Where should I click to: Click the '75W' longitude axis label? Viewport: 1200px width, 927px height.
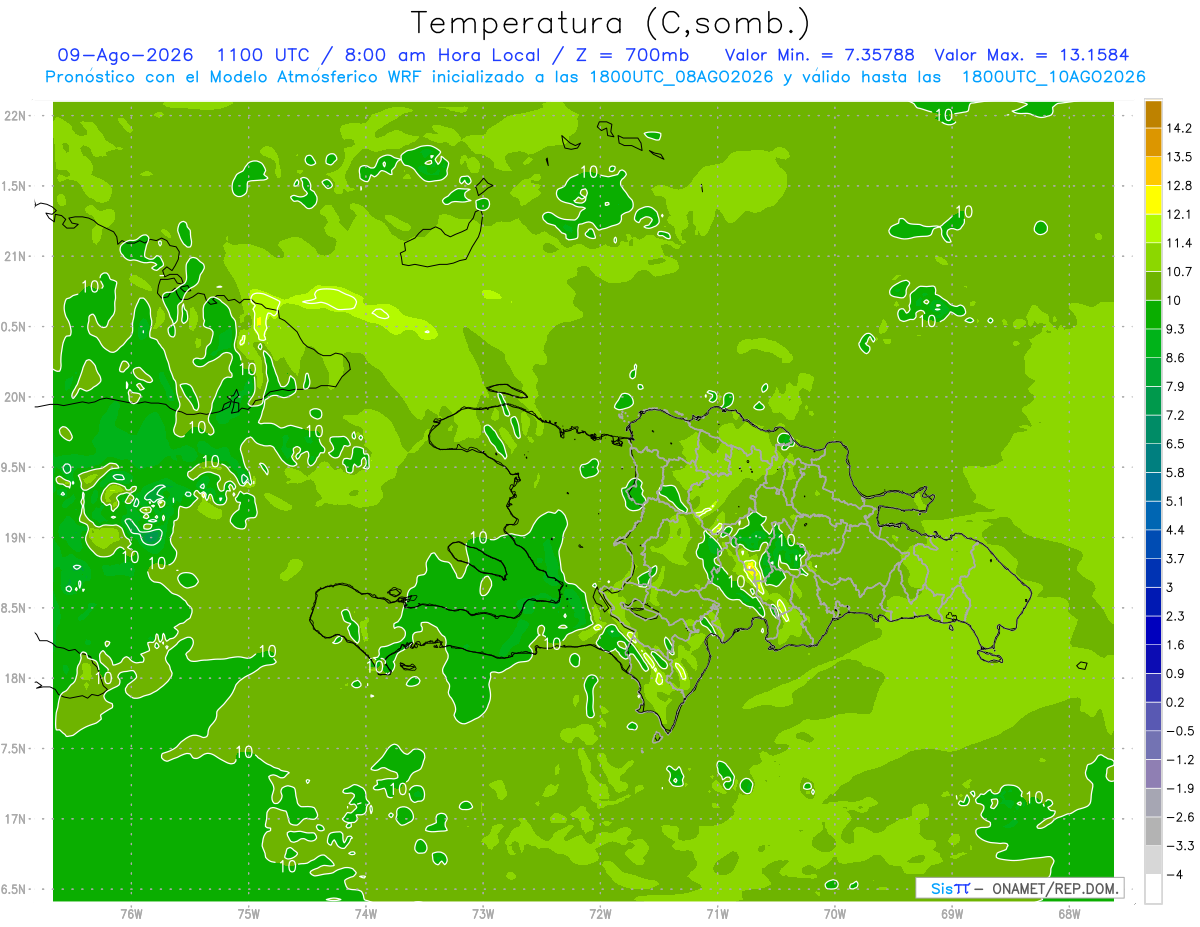point(249,914)
